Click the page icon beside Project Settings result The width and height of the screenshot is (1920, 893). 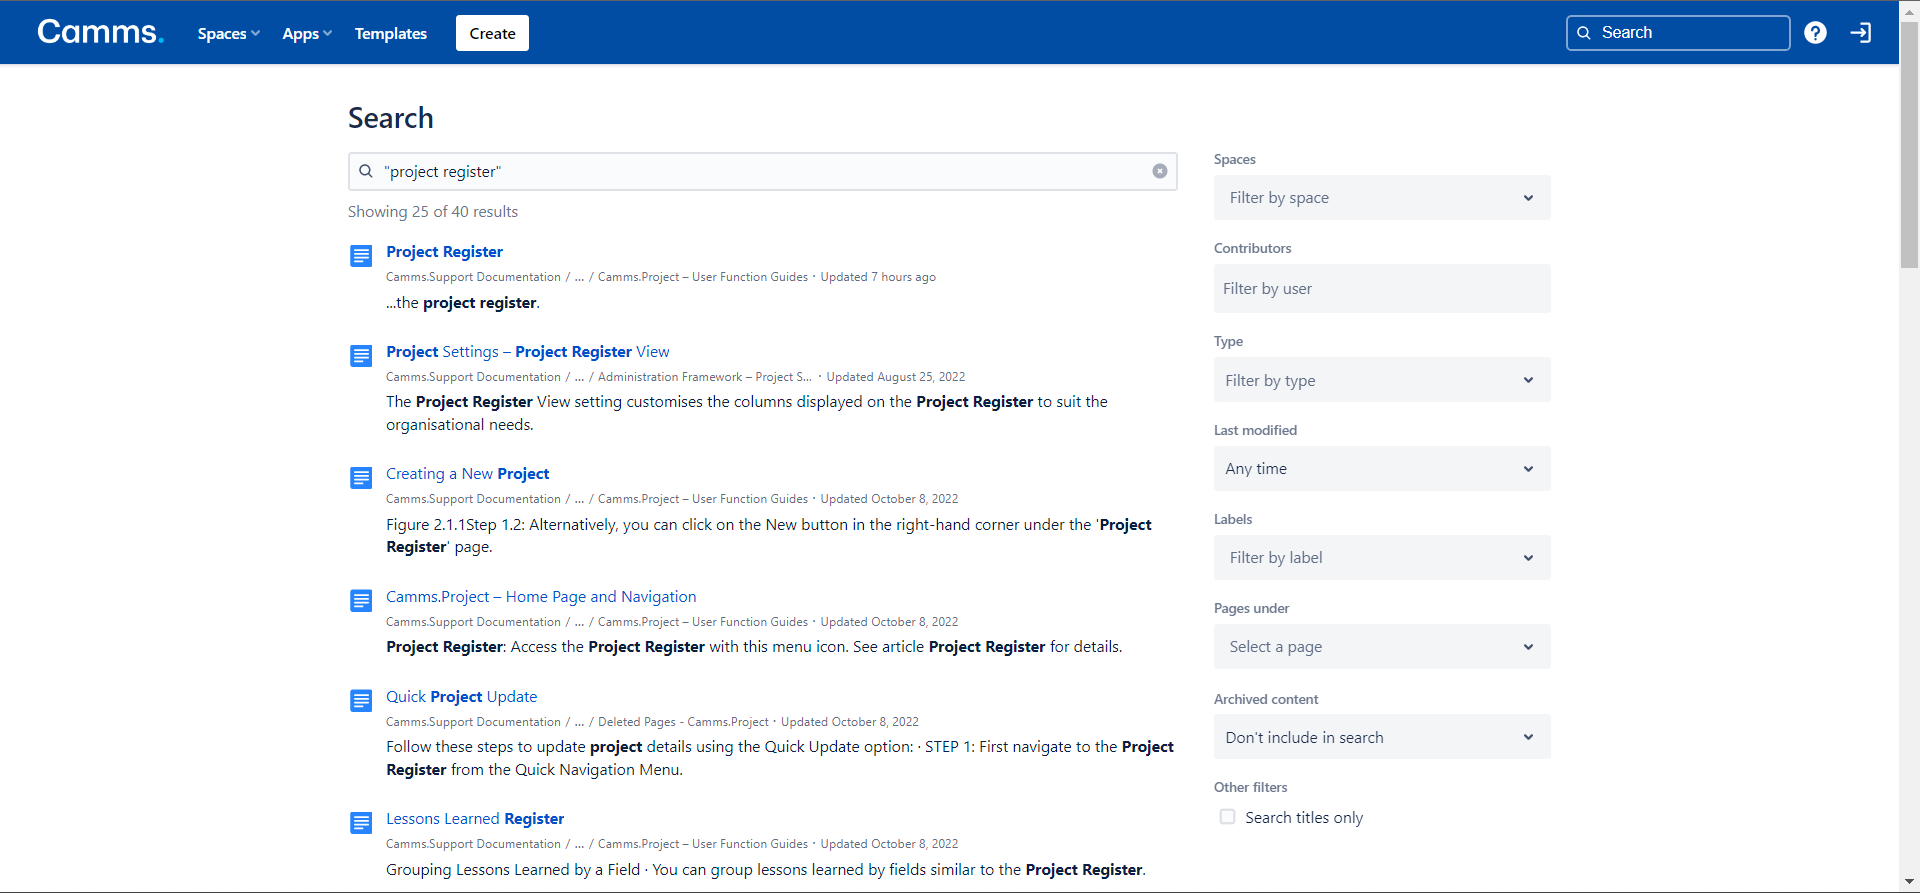[x=361, y=356]
